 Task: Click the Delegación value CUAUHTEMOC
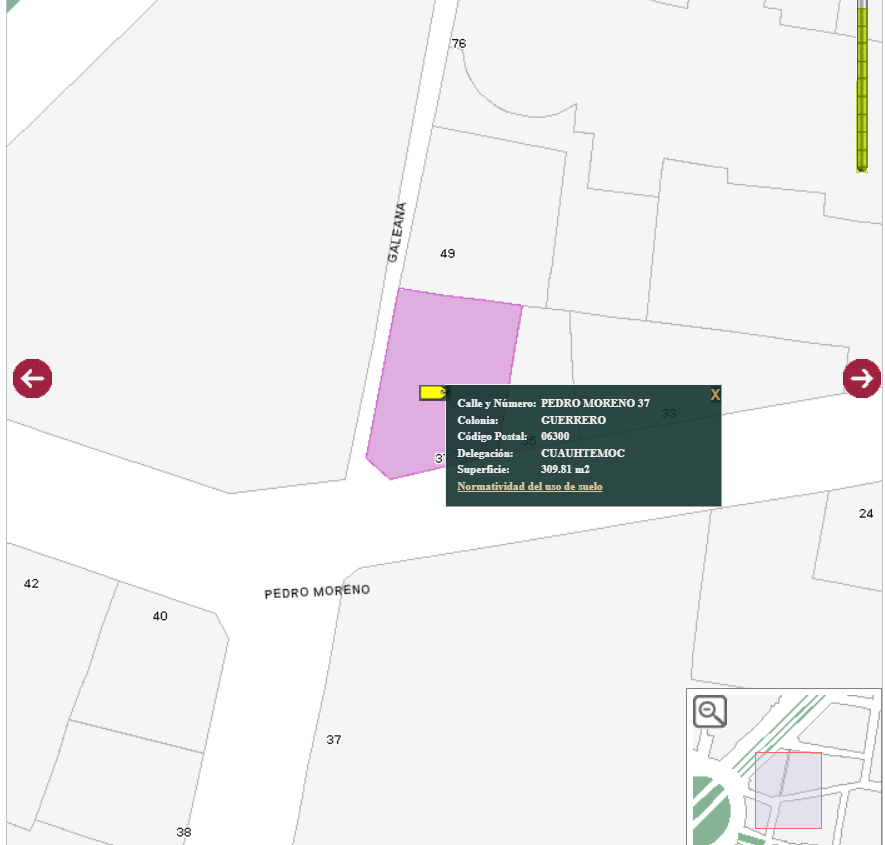click(582, 453)
